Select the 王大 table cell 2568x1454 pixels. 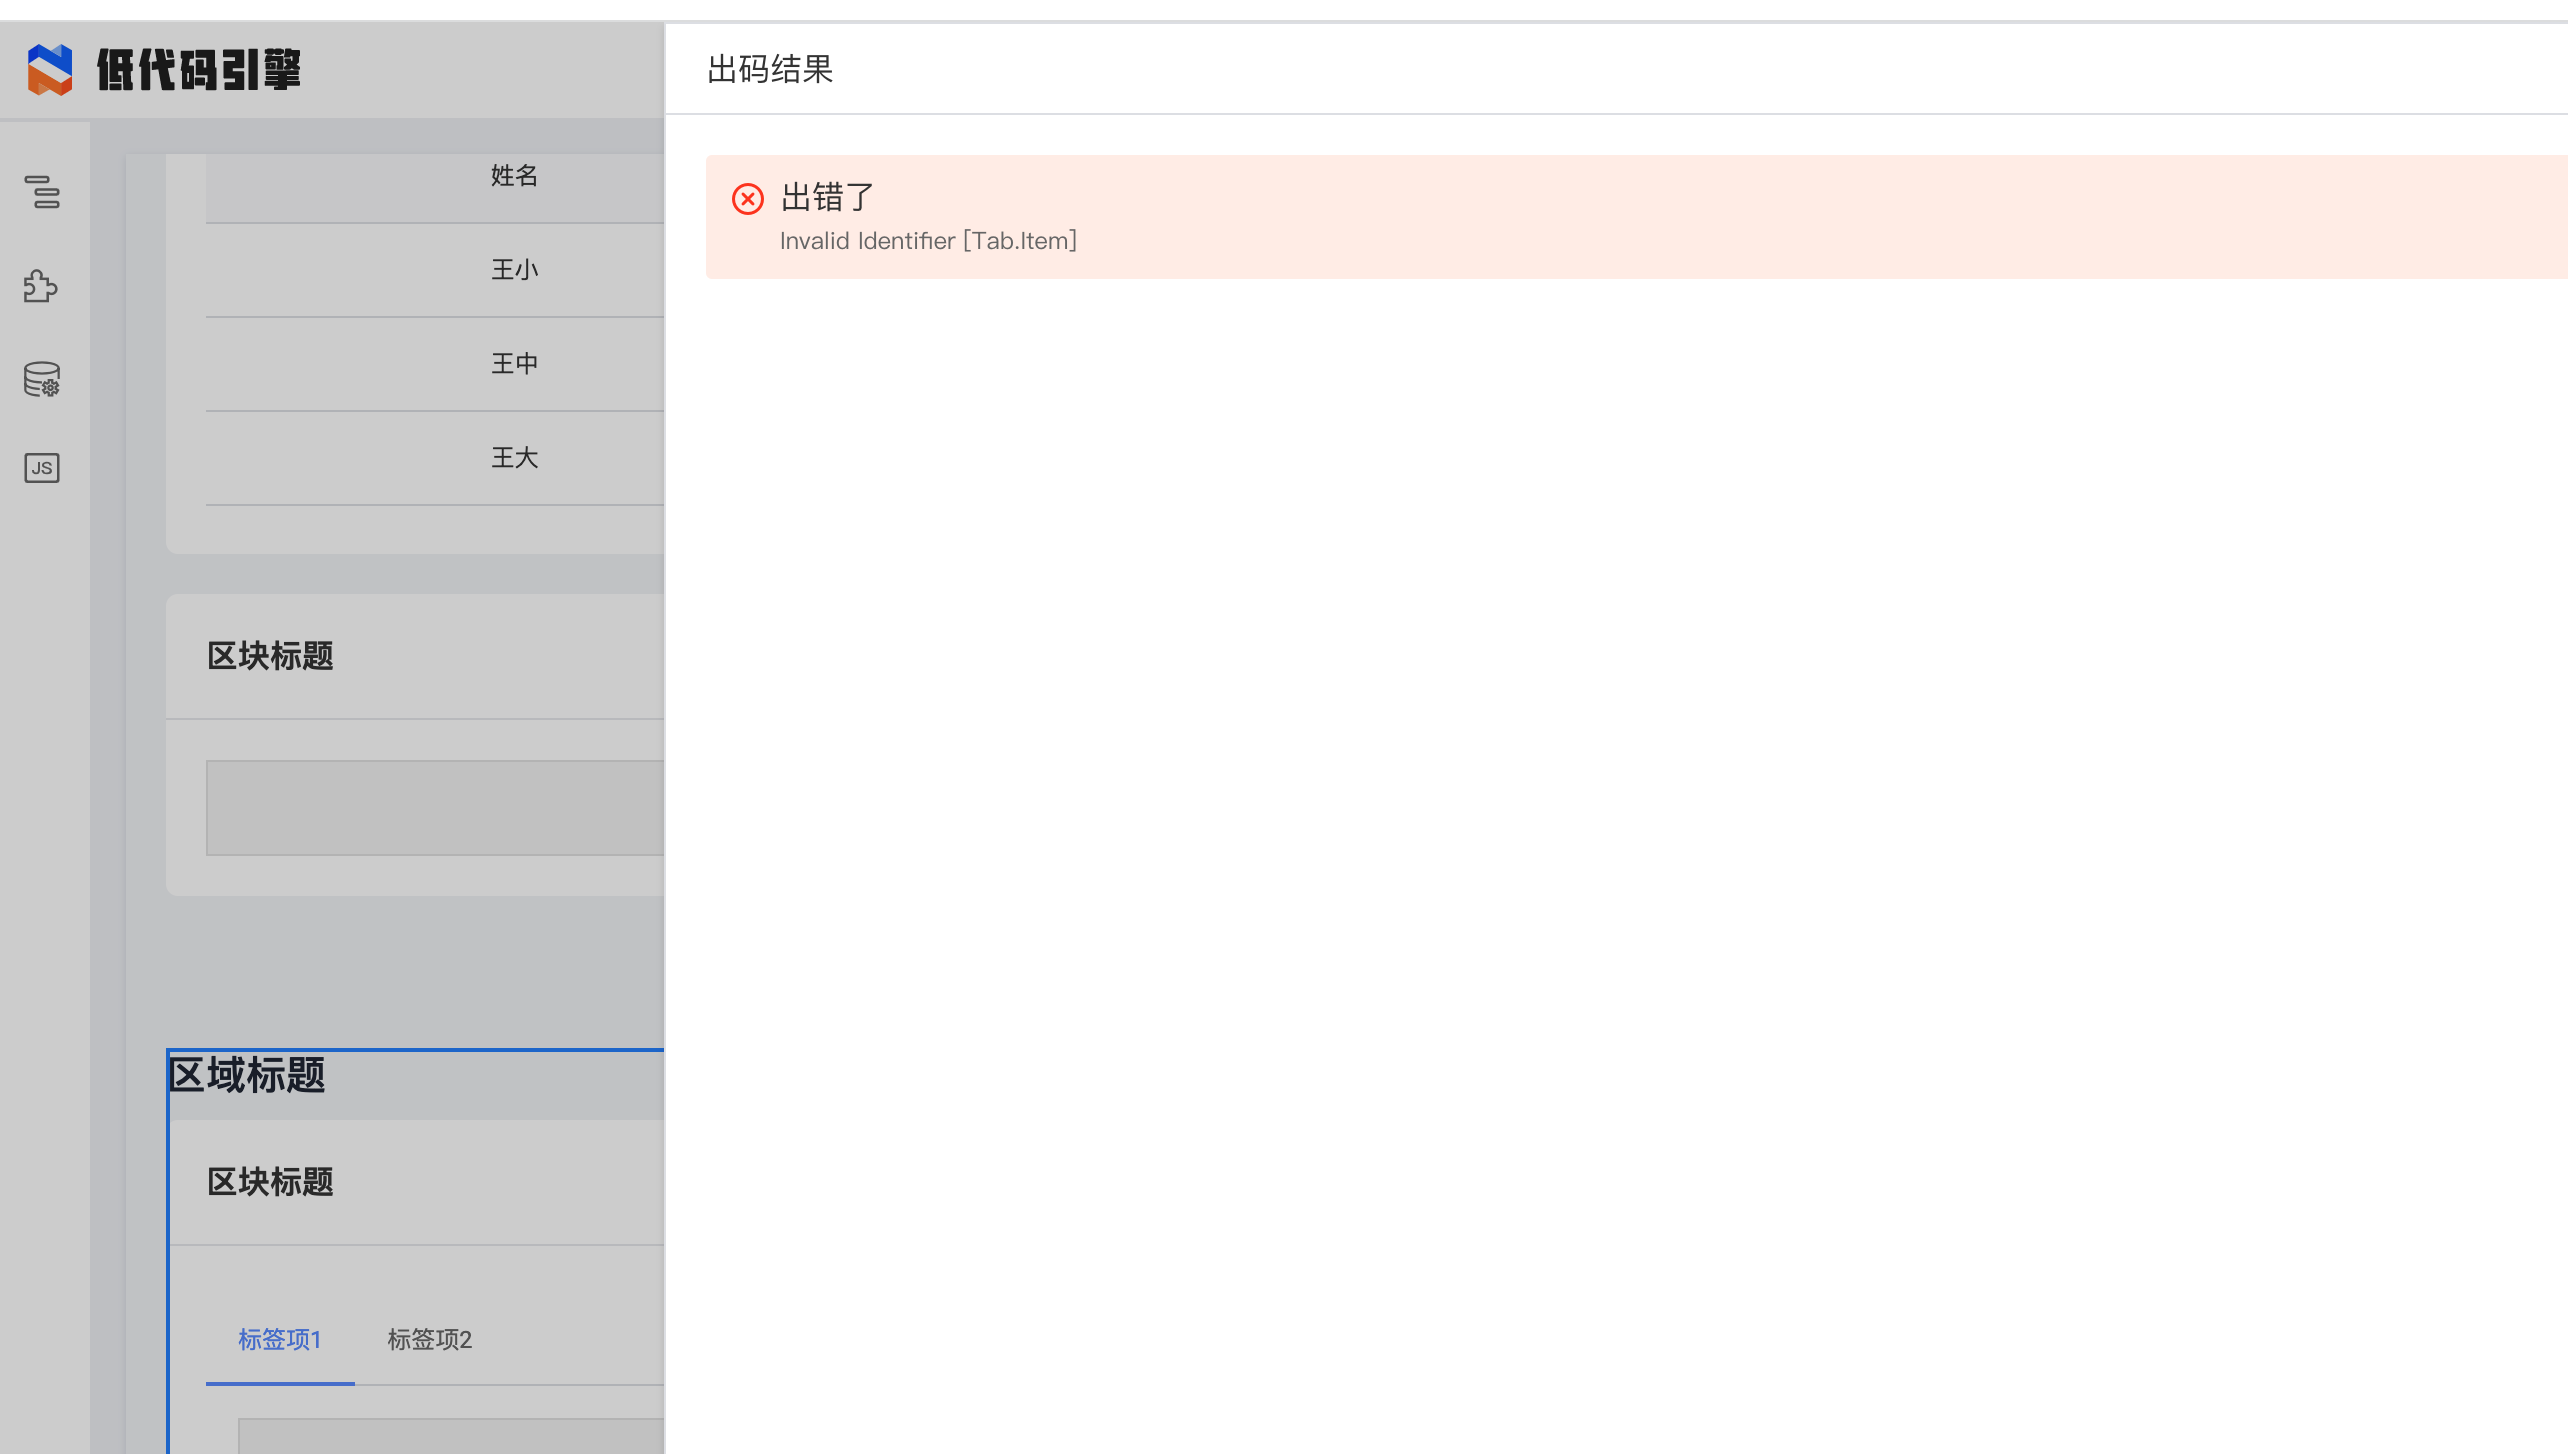coord(514,457)
